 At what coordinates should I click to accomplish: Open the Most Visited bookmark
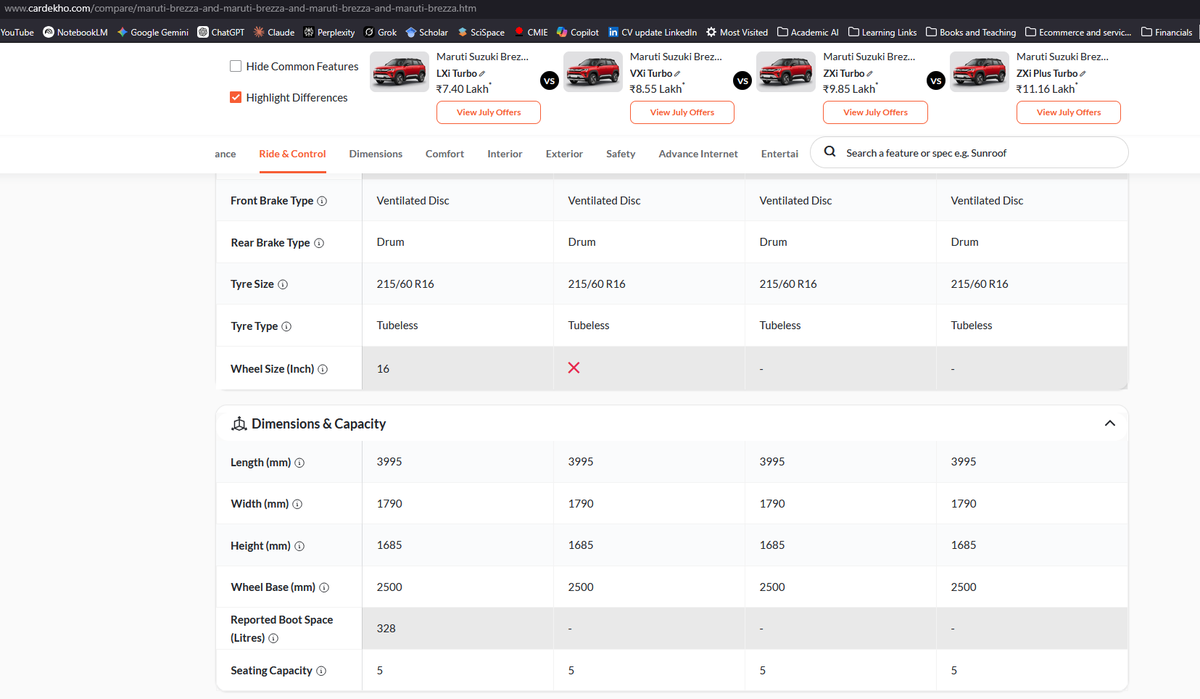(x=736, y=32)
